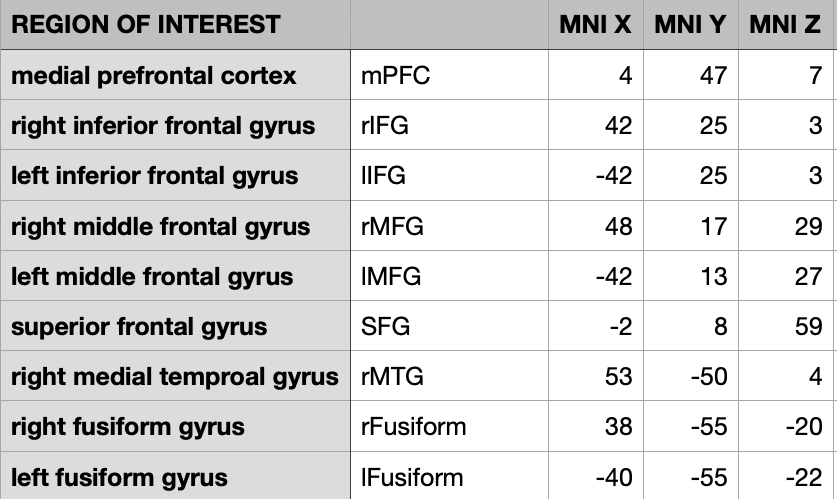Image resolution: width=837 pixels, height=499 pixels.
Task: Select the REGION OF INTEREST header cell
Action: 146,25
